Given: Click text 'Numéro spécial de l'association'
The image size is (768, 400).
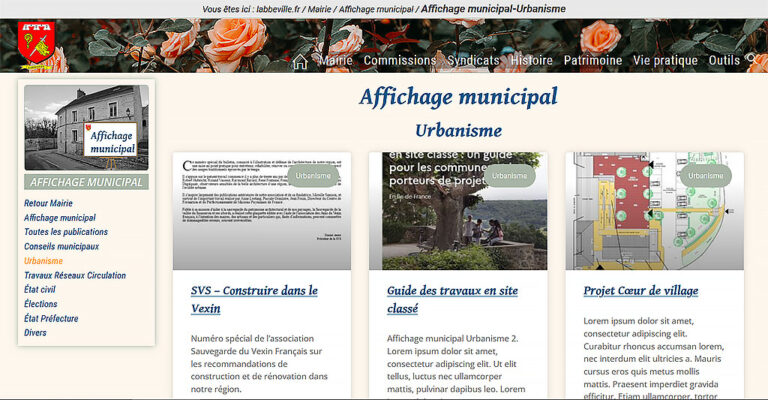Looking at the screenshot, I should click(252, 338).
